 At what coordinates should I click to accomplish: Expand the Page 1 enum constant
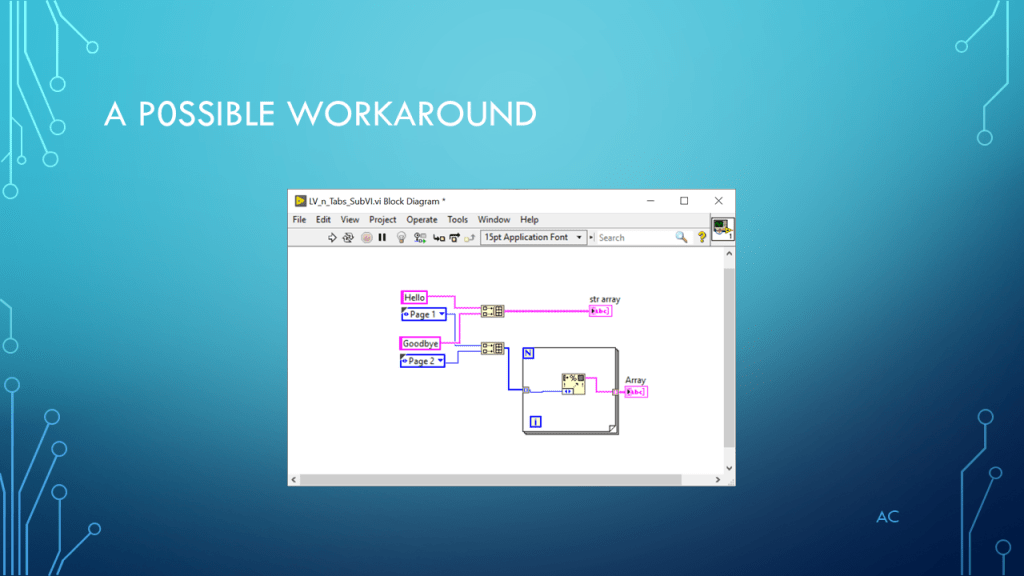423,314
